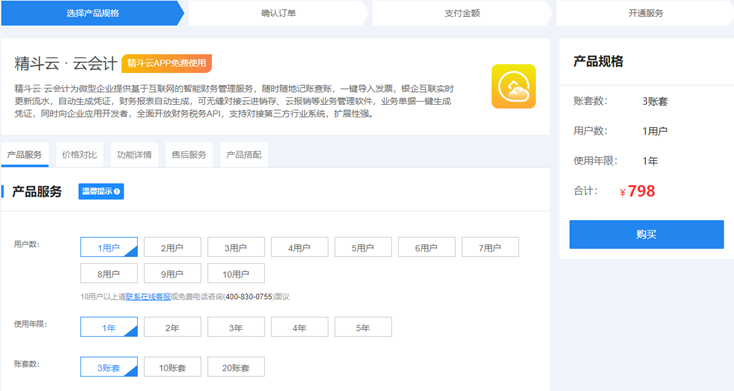Screen dimensions: 734x391
Task: Select the 5用户 option
Action: 363,247
